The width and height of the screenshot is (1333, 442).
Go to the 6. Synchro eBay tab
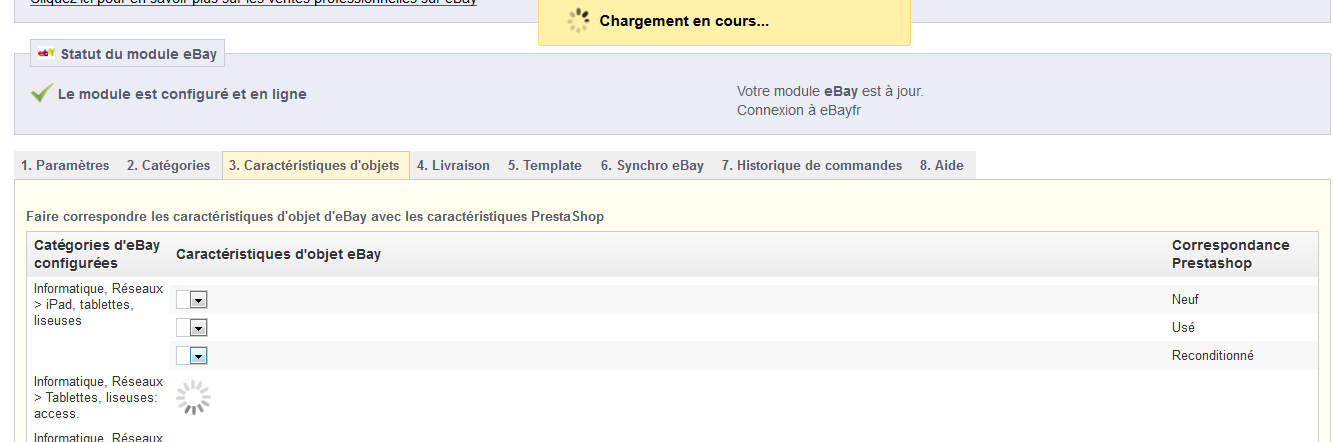(652, 166)
